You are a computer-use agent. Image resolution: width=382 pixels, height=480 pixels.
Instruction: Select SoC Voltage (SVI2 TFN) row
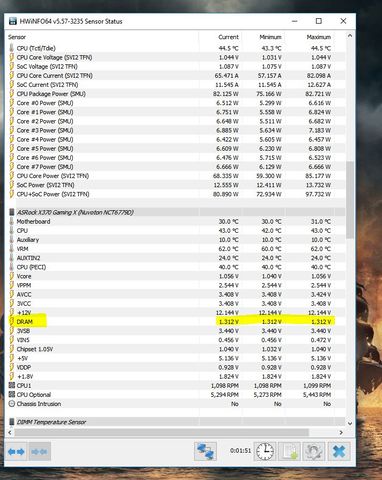176,66
